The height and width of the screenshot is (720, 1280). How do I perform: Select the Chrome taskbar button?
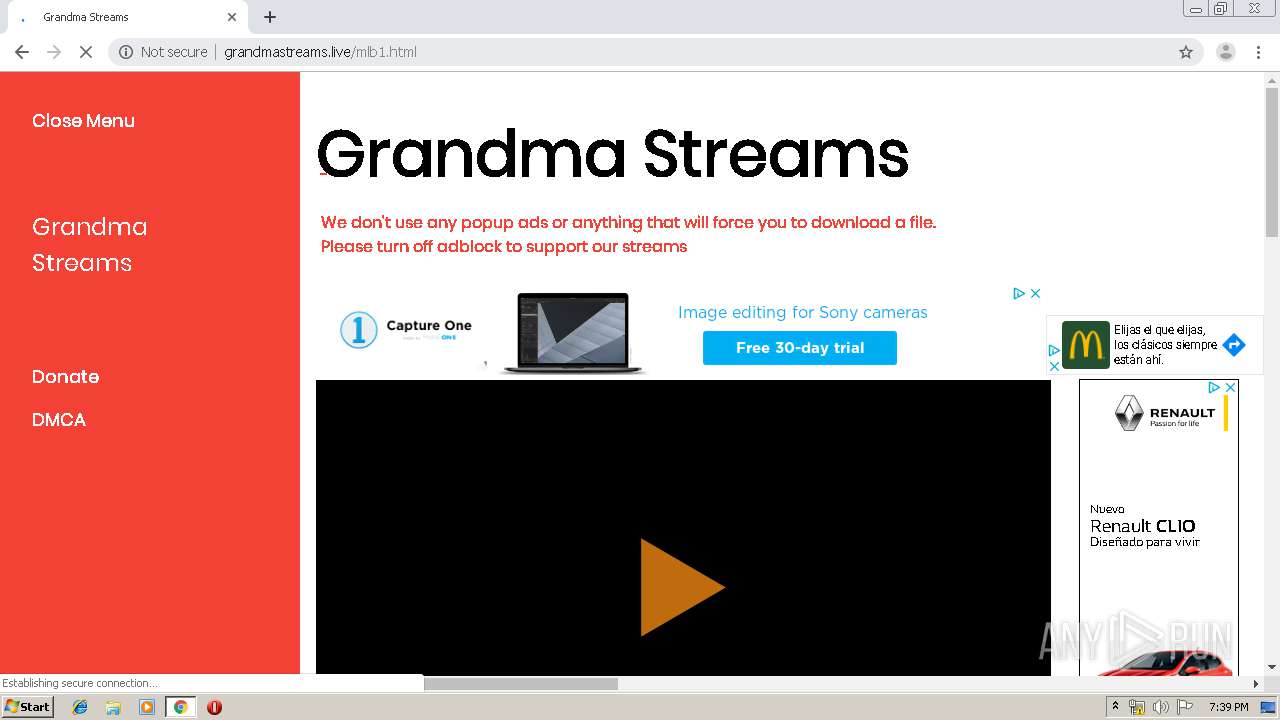point(180,707)
